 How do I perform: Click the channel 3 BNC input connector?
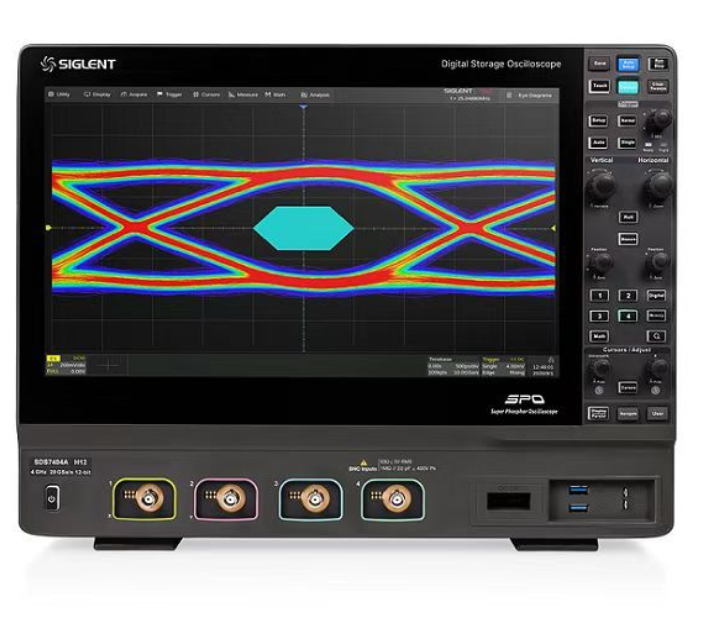pyautogui.click(x=313, y=497)
